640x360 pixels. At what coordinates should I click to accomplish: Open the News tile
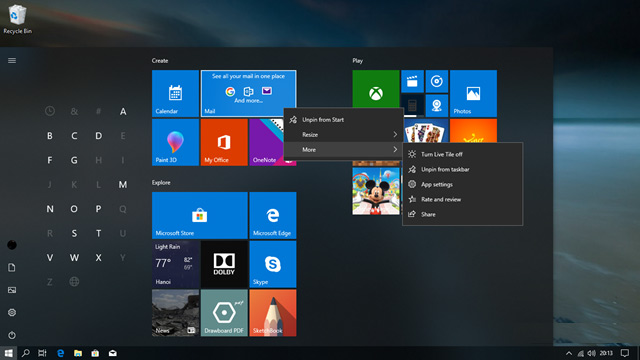[x=176, y=313]
